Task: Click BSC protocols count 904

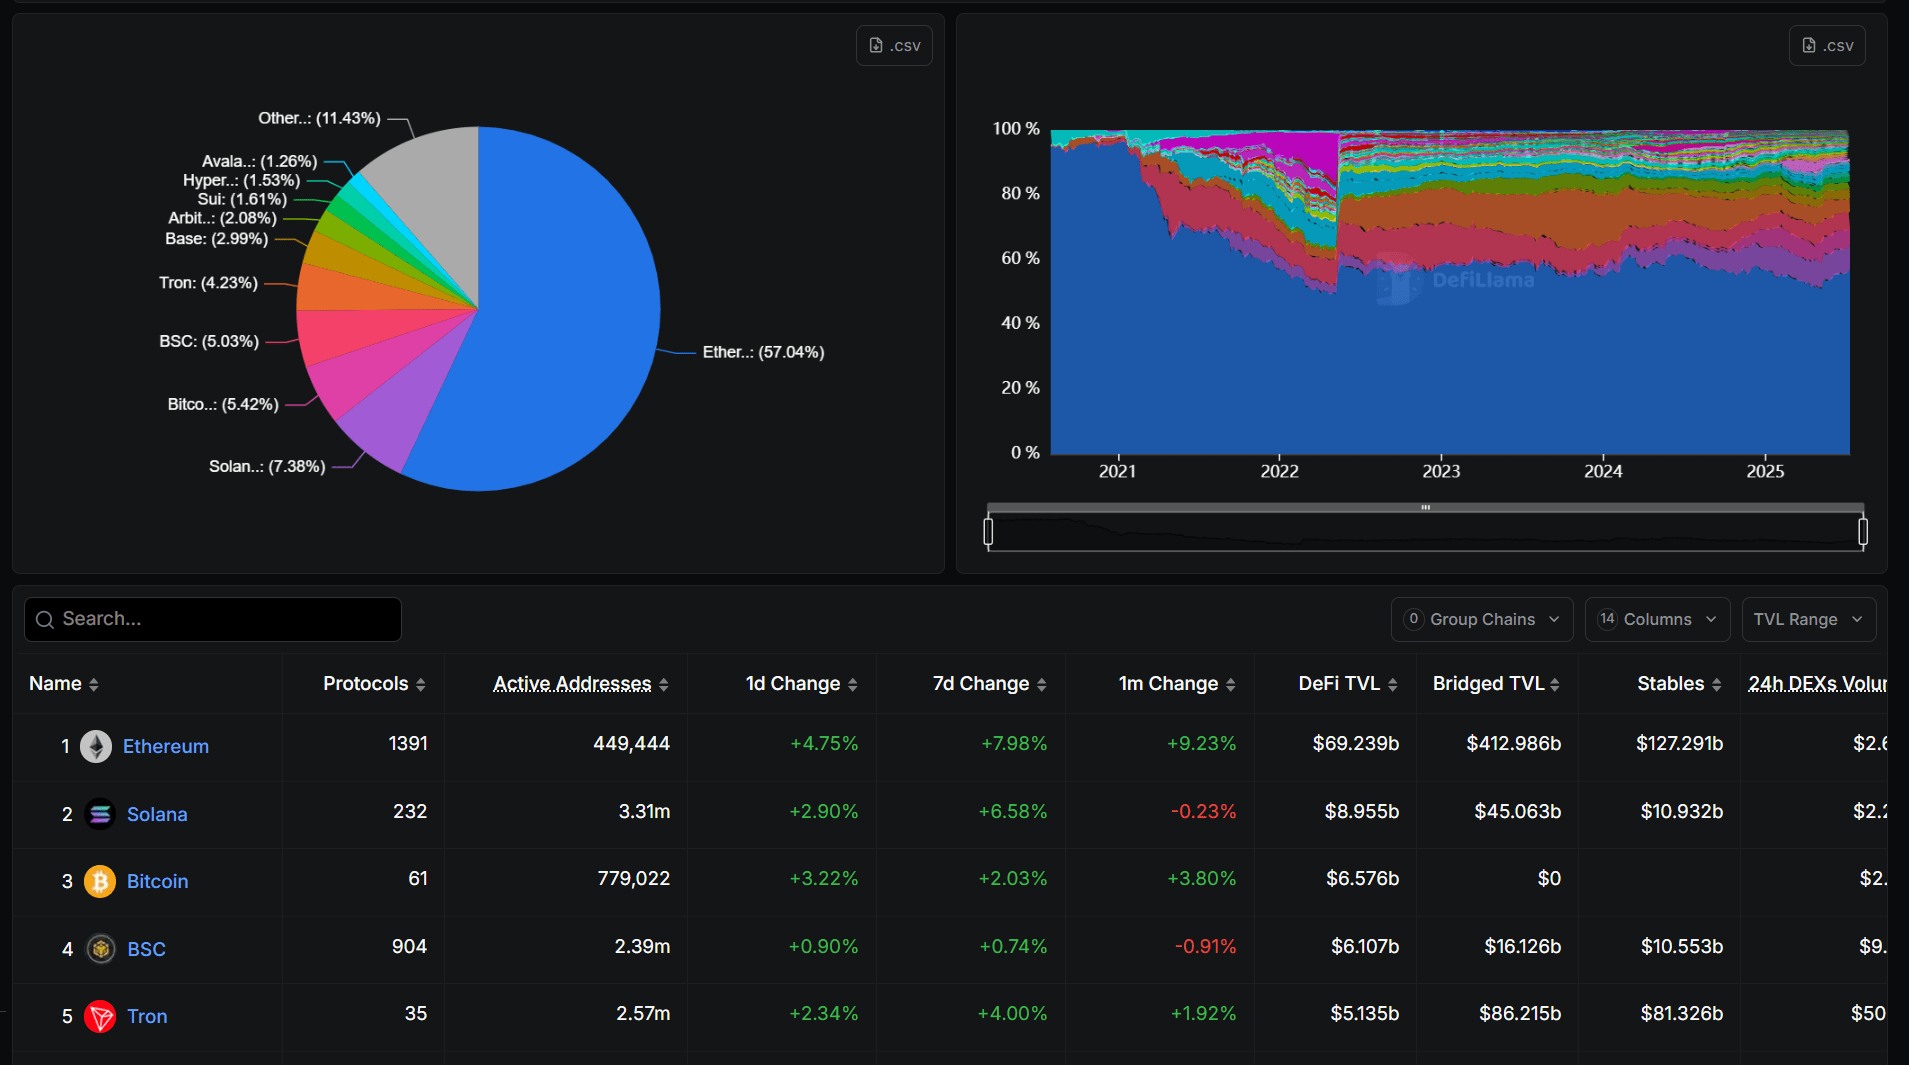Action: pyautogui.click(x=409, y=946)
